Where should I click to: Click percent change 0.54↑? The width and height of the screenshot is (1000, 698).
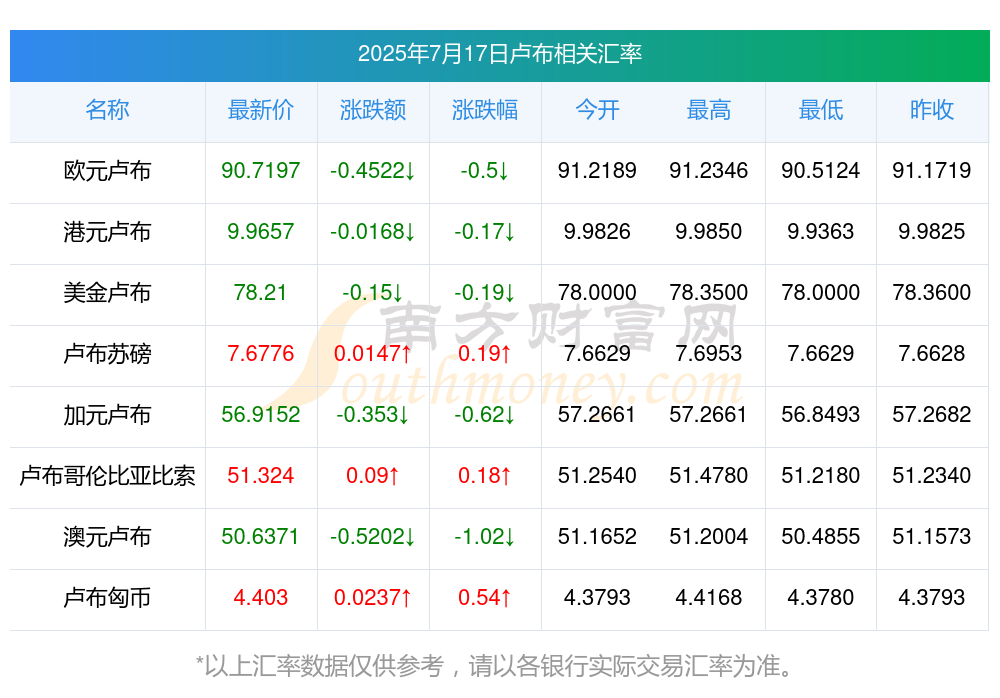pyautogui.click(x=485, y=597)
